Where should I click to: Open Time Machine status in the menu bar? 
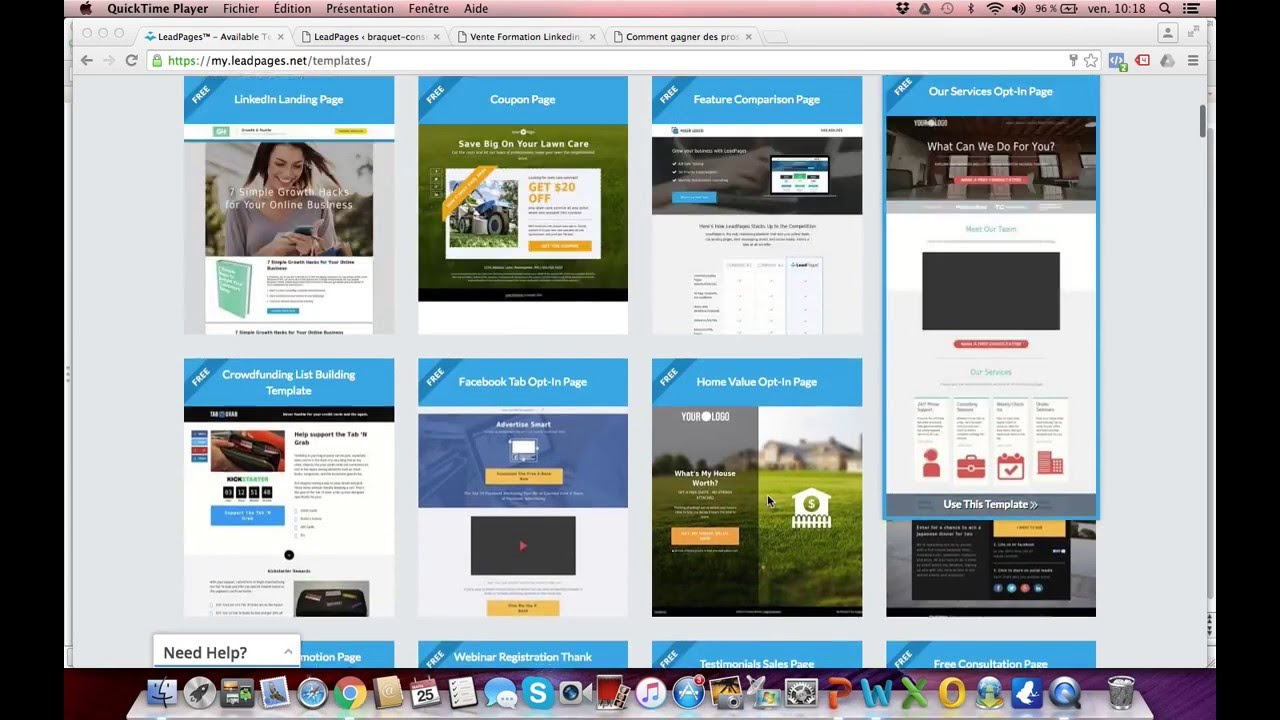(947, 8)
